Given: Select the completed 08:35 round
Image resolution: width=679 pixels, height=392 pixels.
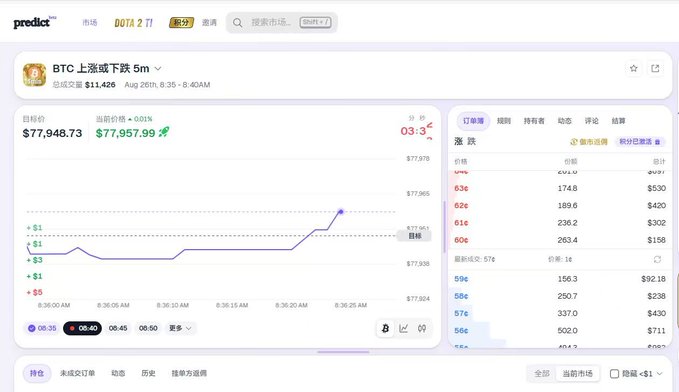Looking at the screenshot, I should 42,328.
